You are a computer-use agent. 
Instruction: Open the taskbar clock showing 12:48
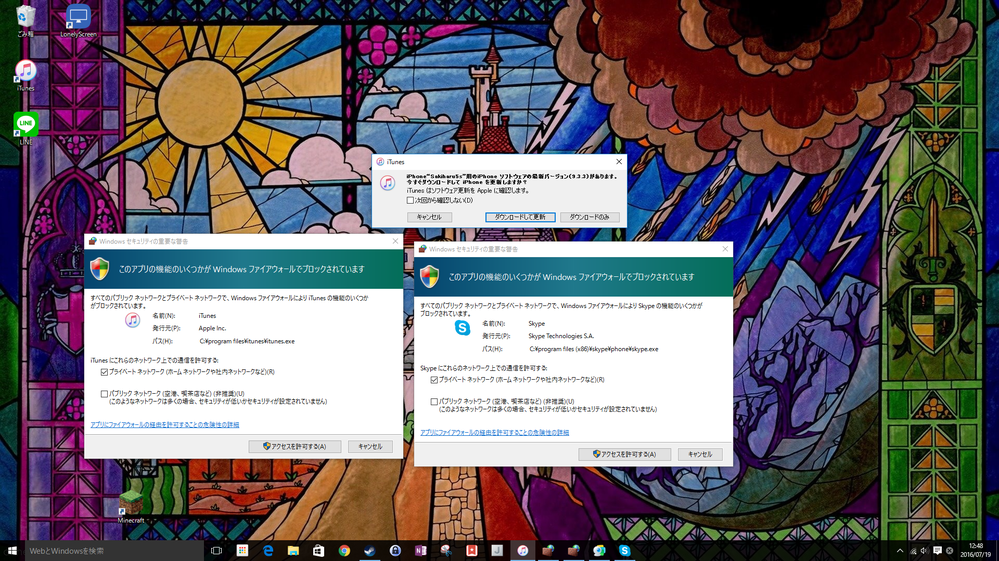coord(975,551)
